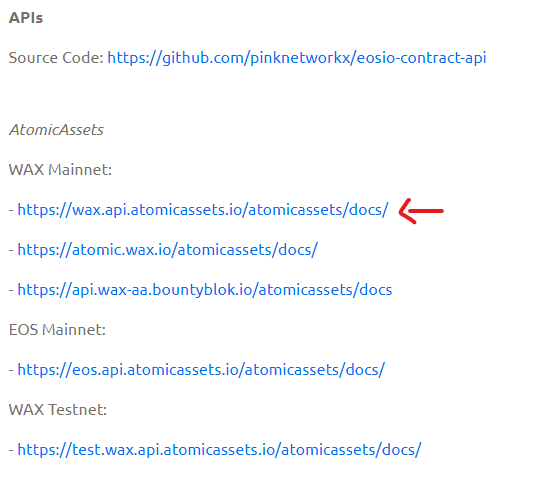Select the italic AtomicAssets subheading
560x478 pixels.
click(56, 130)
